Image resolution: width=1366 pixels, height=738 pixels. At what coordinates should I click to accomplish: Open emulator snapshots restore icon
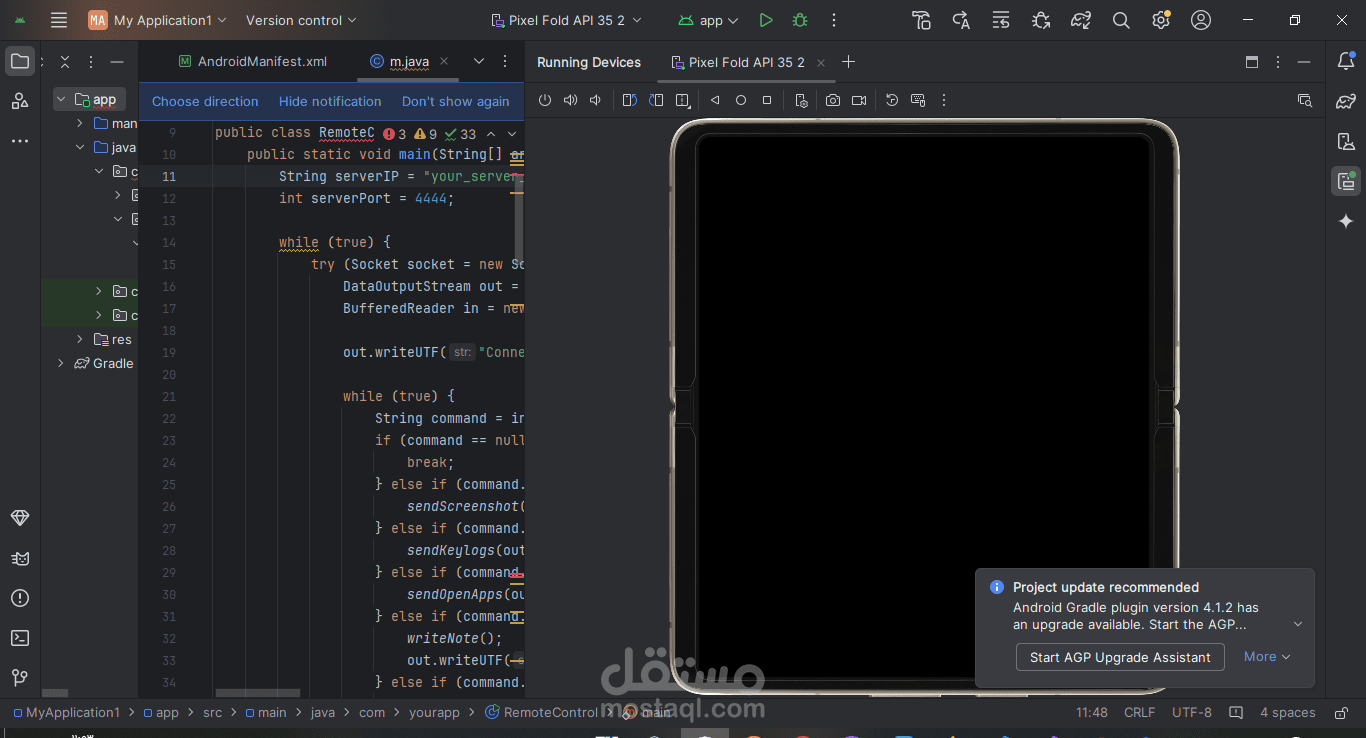pos(892,100)
